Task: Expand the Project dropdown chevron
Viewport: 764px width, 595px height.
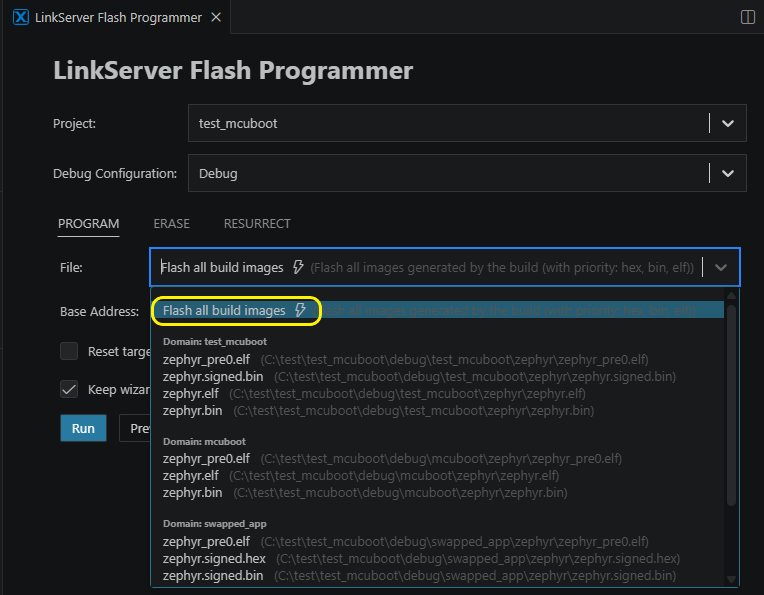Action: click(x=727, y=123)
